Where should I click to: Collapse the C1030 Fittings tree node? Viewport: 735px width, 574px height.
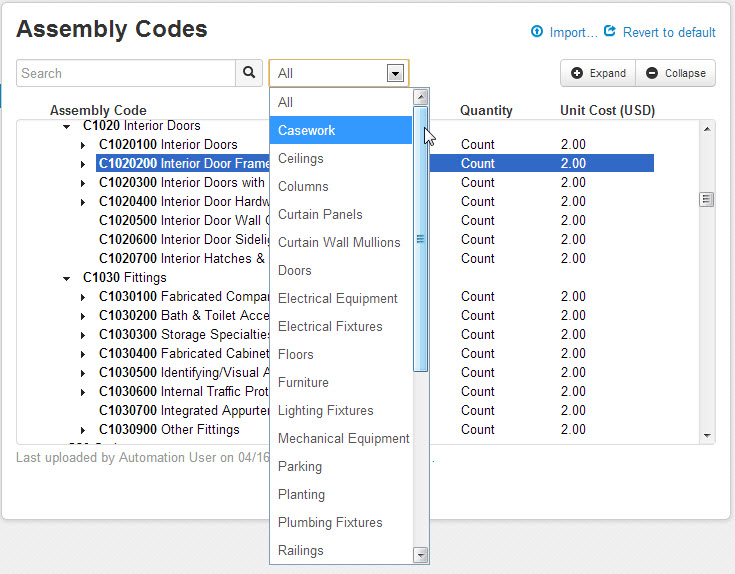coord(67,278)
